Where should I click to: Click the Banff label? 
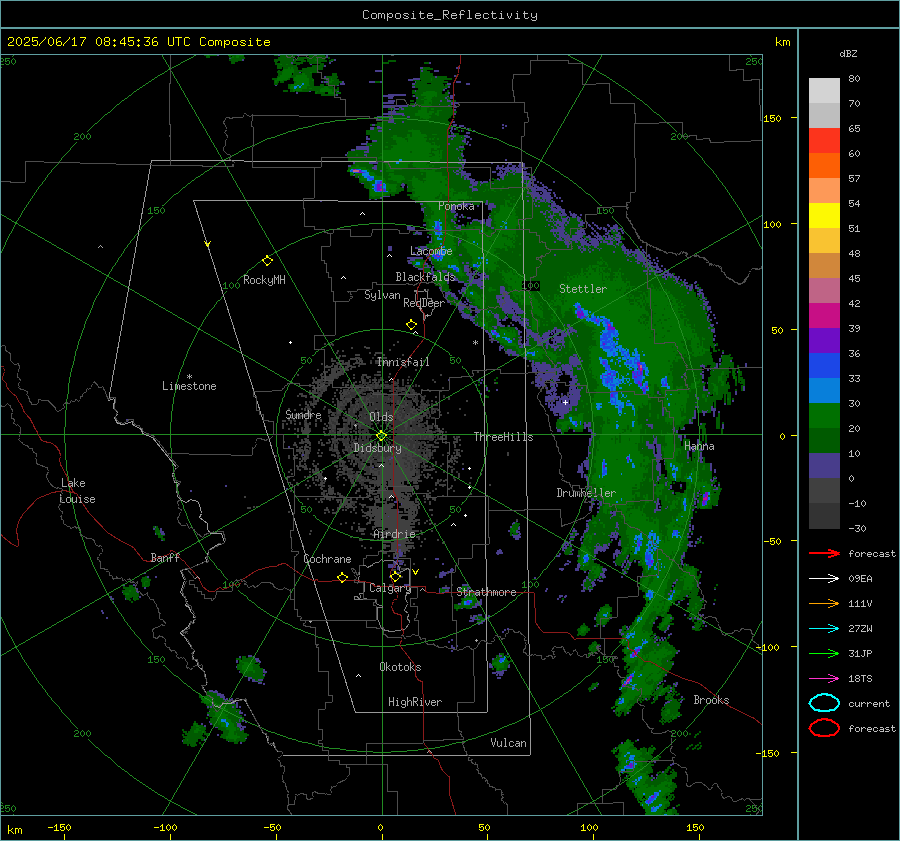coord(165,557)
